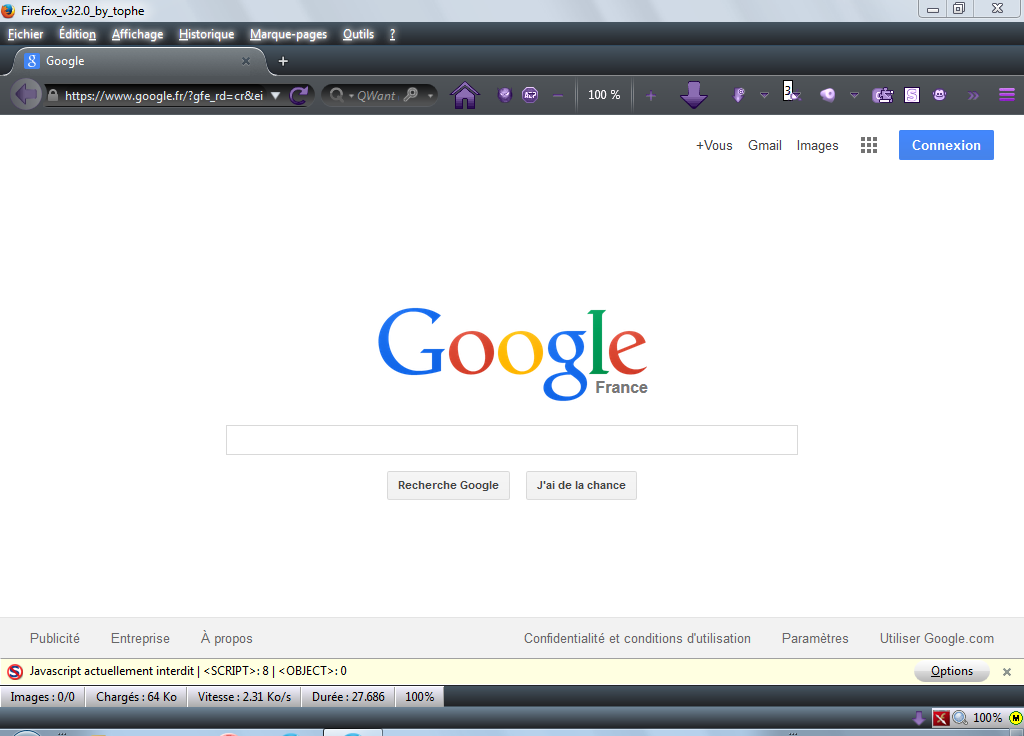Click the Connexion sign-in button

click(x=946, y=145)
